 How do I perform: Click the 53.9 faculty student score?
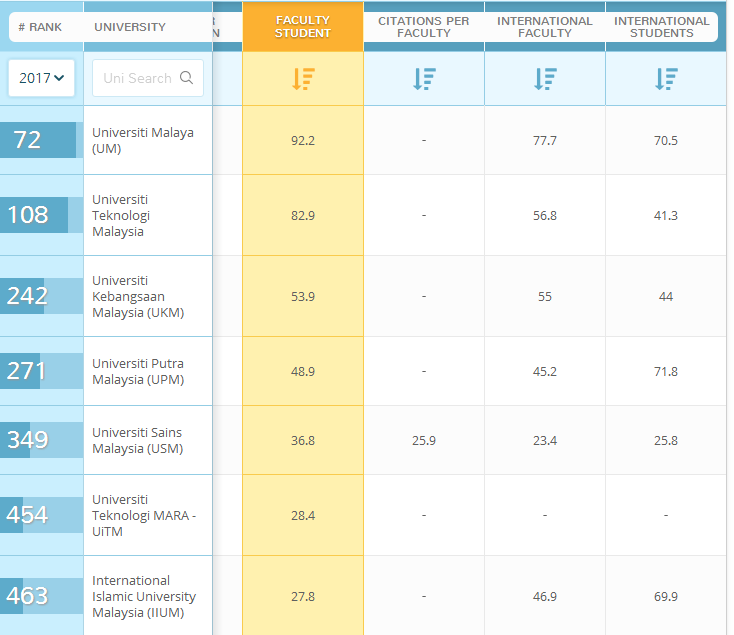pos(303,296)
